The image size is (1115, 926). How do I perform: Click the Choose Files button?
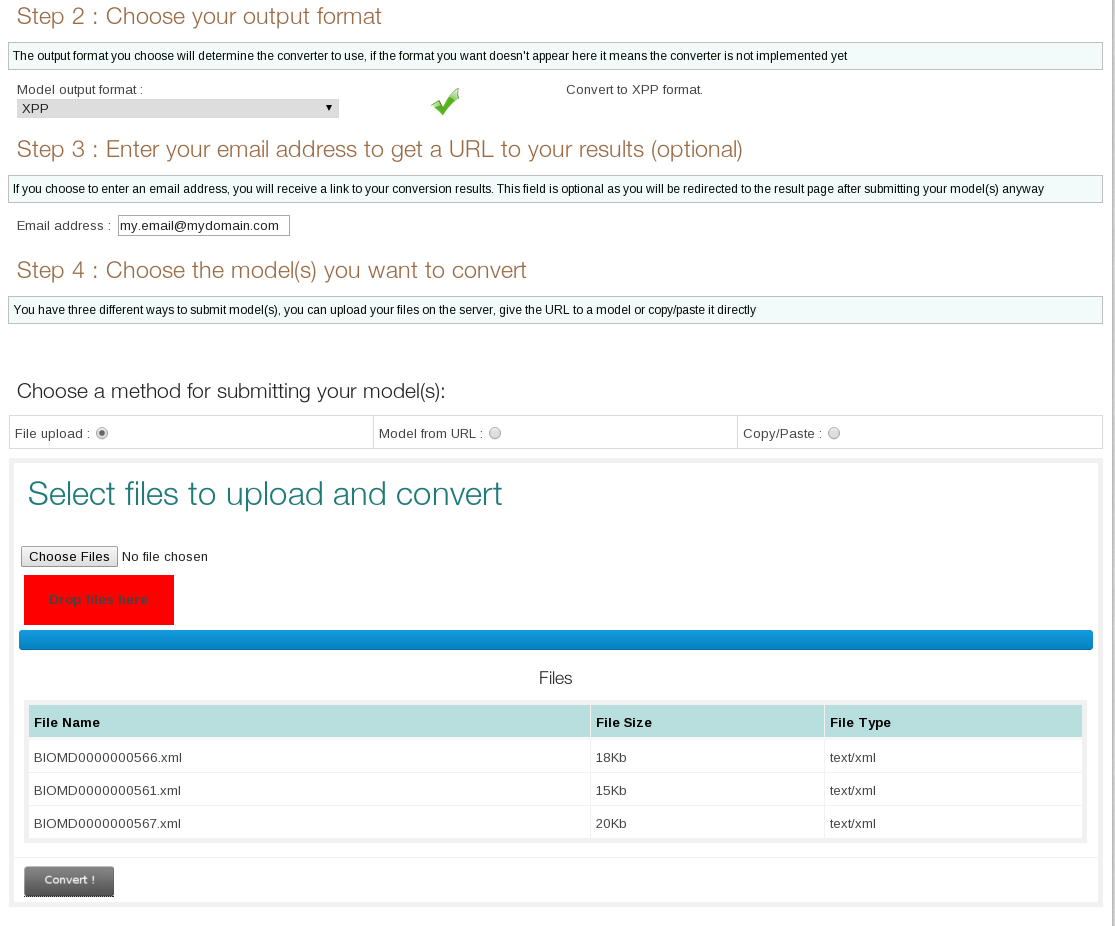(x=68, y=556)
